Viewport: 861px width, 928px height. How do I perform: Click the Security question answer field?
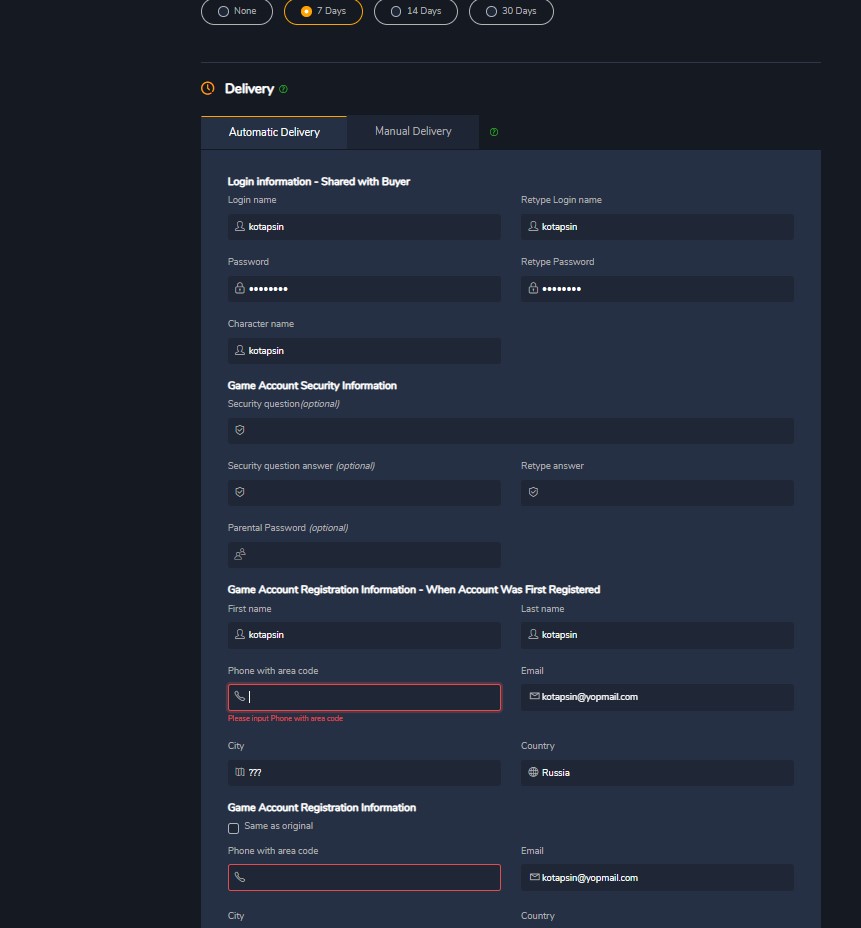tap(364, 492)
